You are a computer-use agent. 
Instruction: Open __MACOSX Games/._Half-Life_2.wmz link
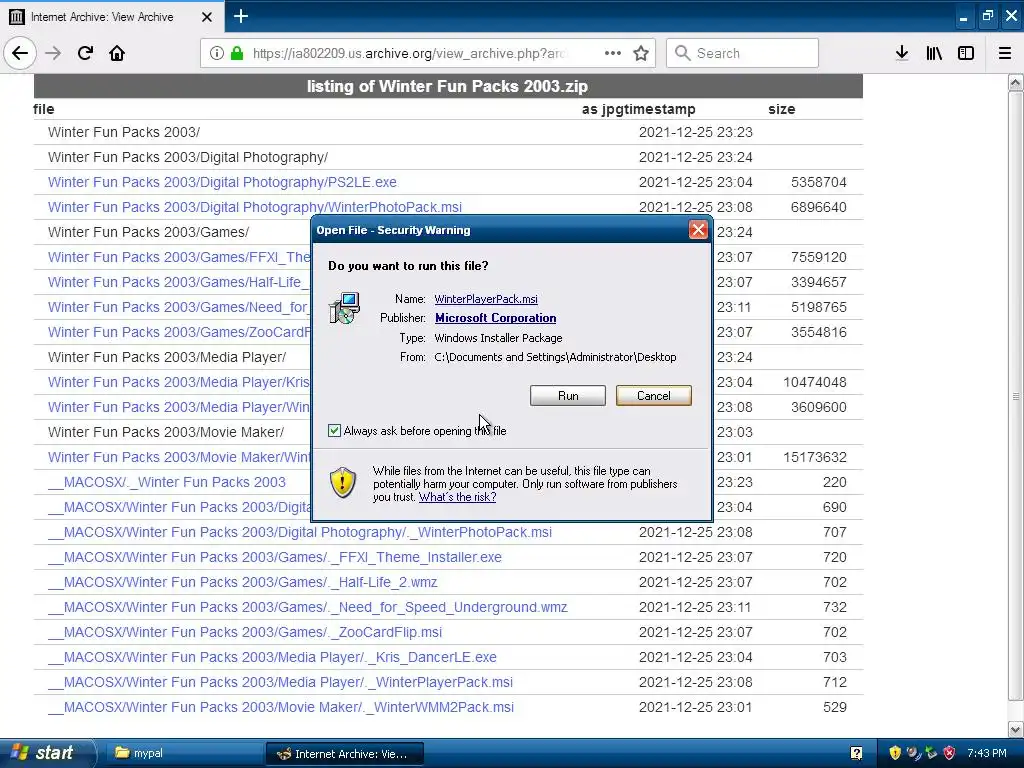[242, 582]
